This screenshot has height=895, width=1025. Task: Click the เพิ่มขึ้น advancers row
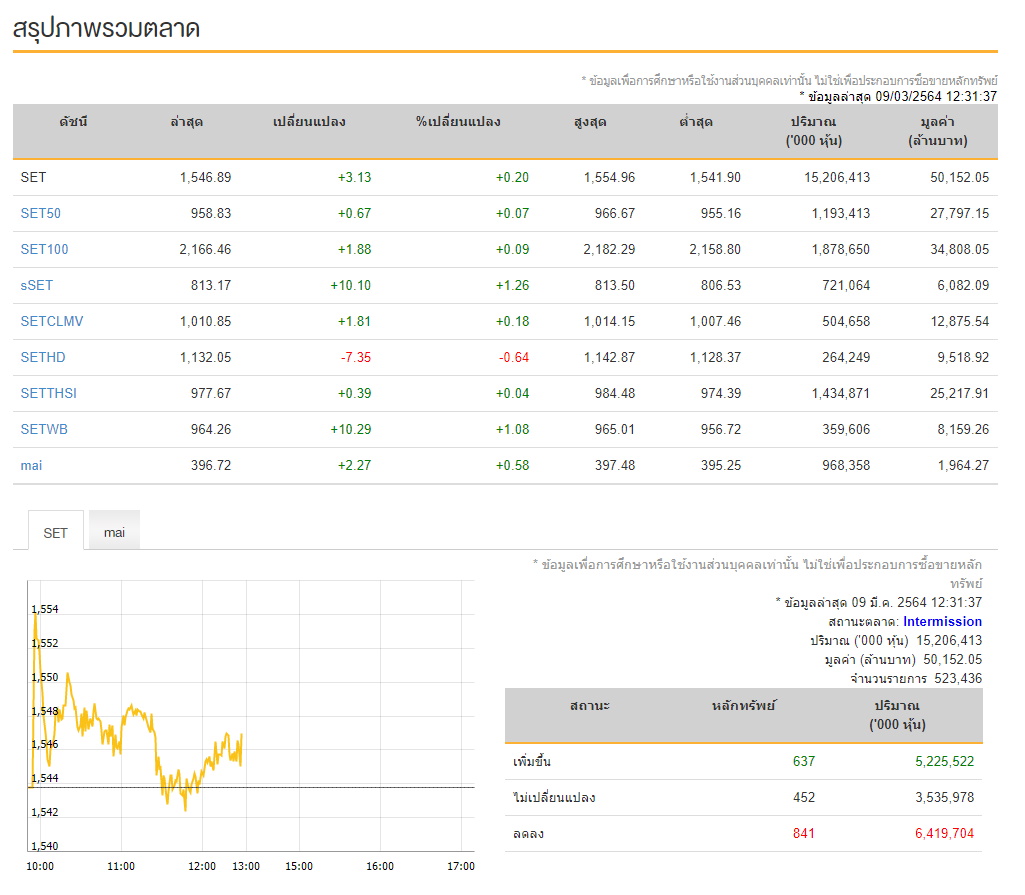click(743, 761)
